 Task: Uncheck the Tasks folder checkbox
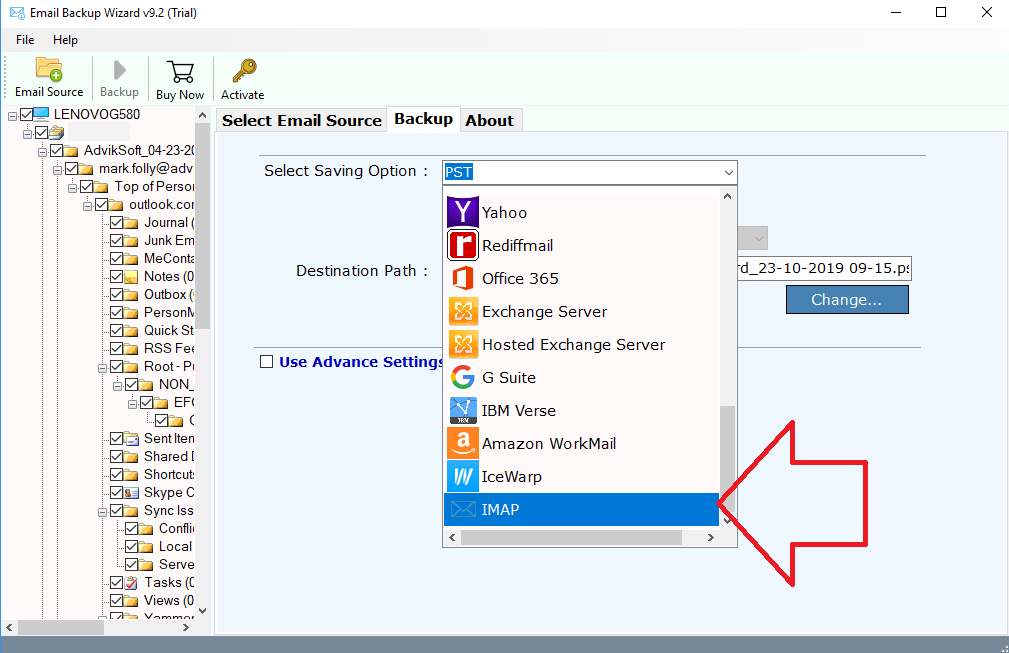tap(116, 583)
